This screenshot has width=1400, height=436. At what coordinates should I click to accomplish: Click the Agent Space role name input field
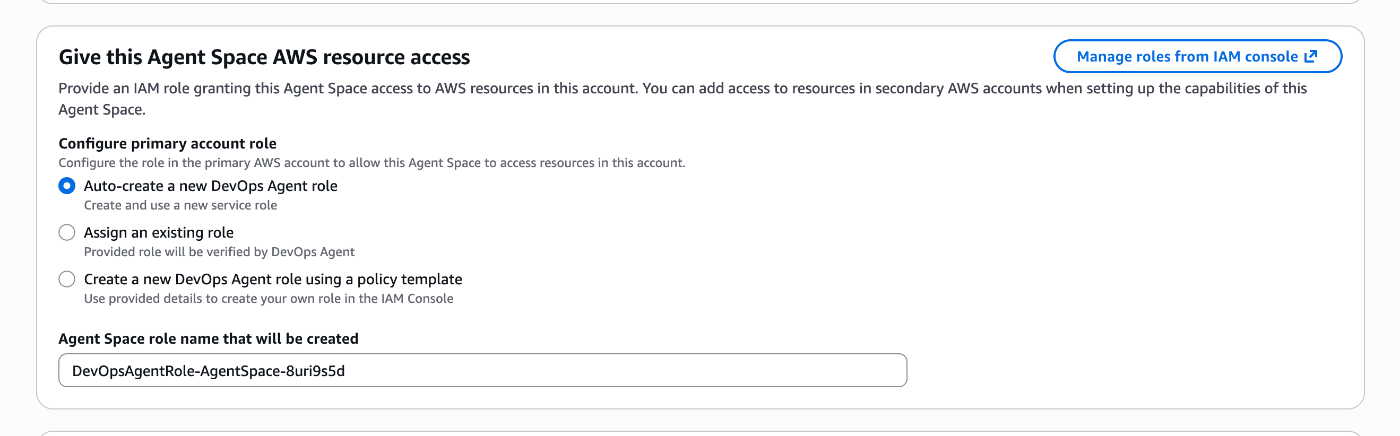point(482,370)
